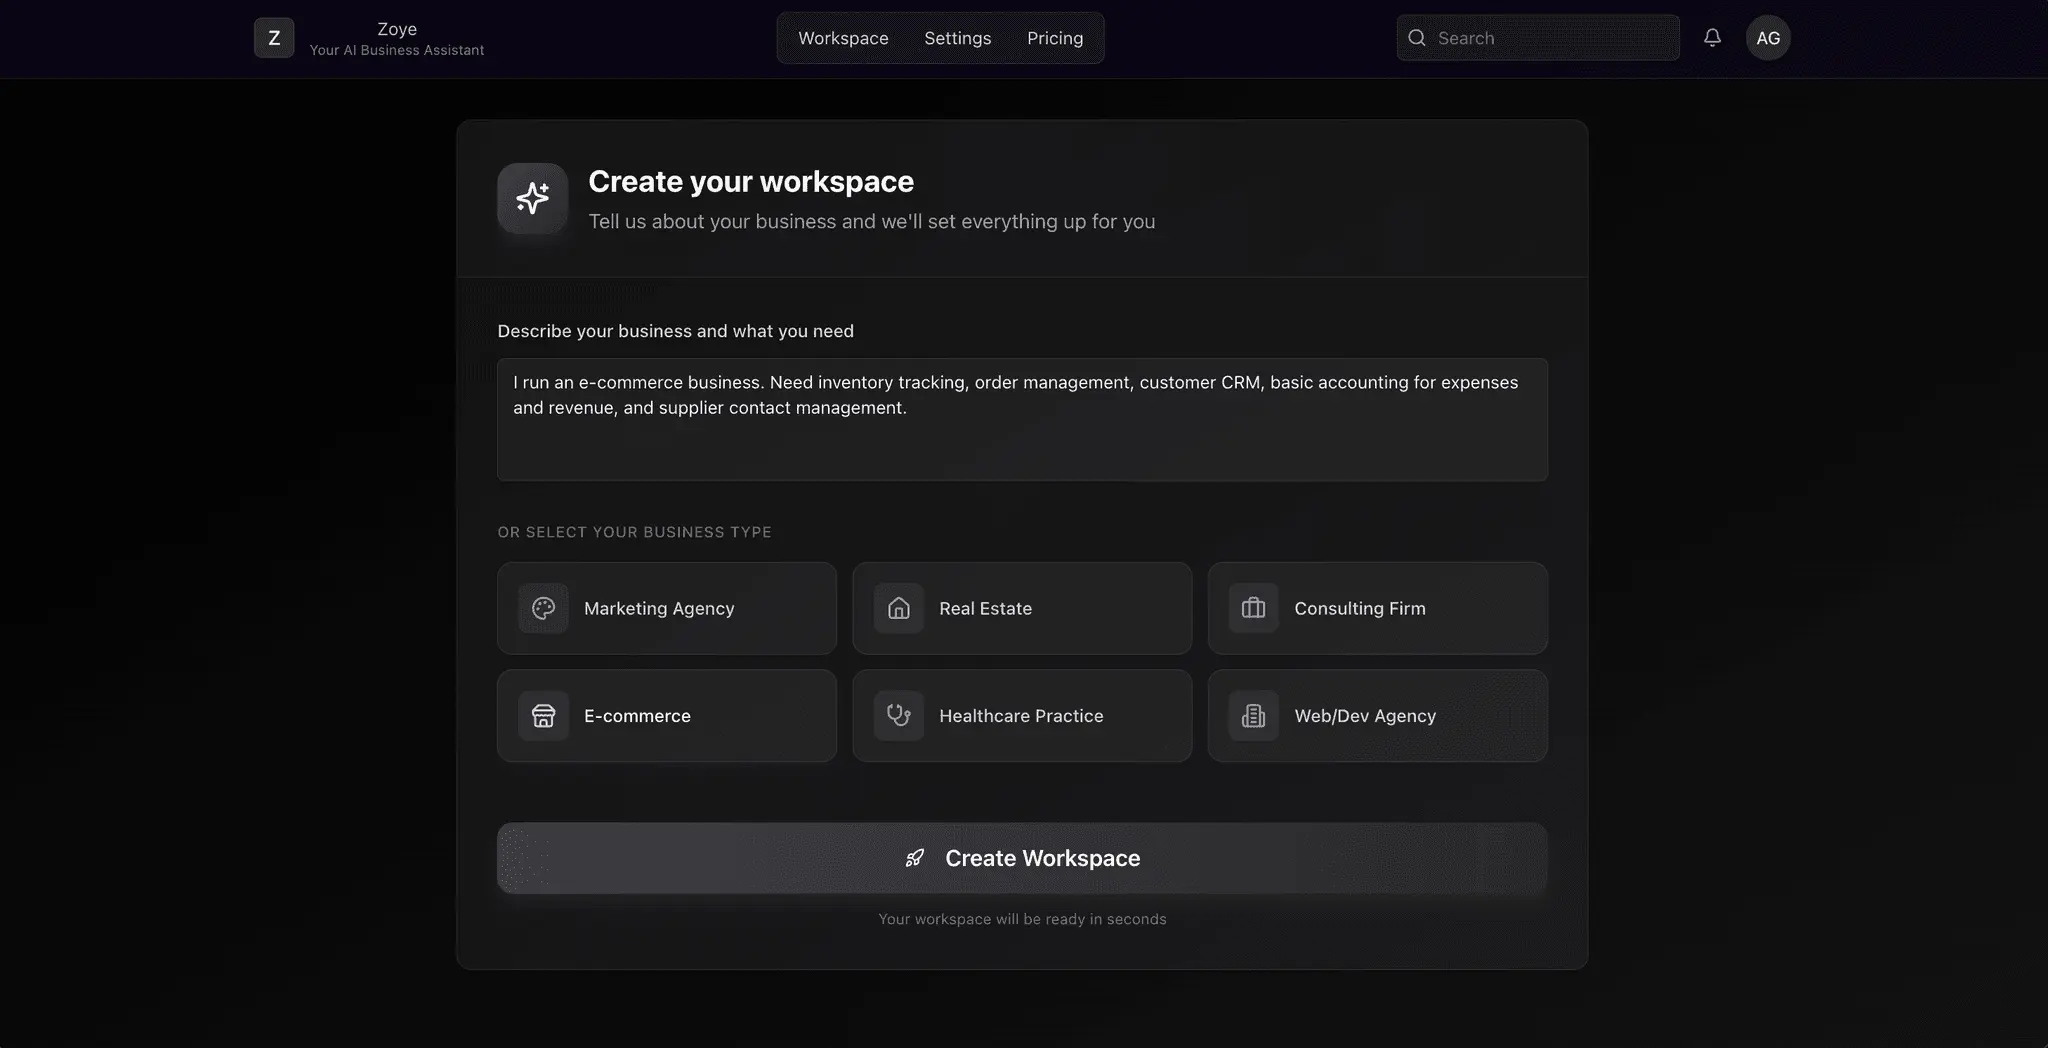Click the Zoye Z logo icon

coord(274,38)
